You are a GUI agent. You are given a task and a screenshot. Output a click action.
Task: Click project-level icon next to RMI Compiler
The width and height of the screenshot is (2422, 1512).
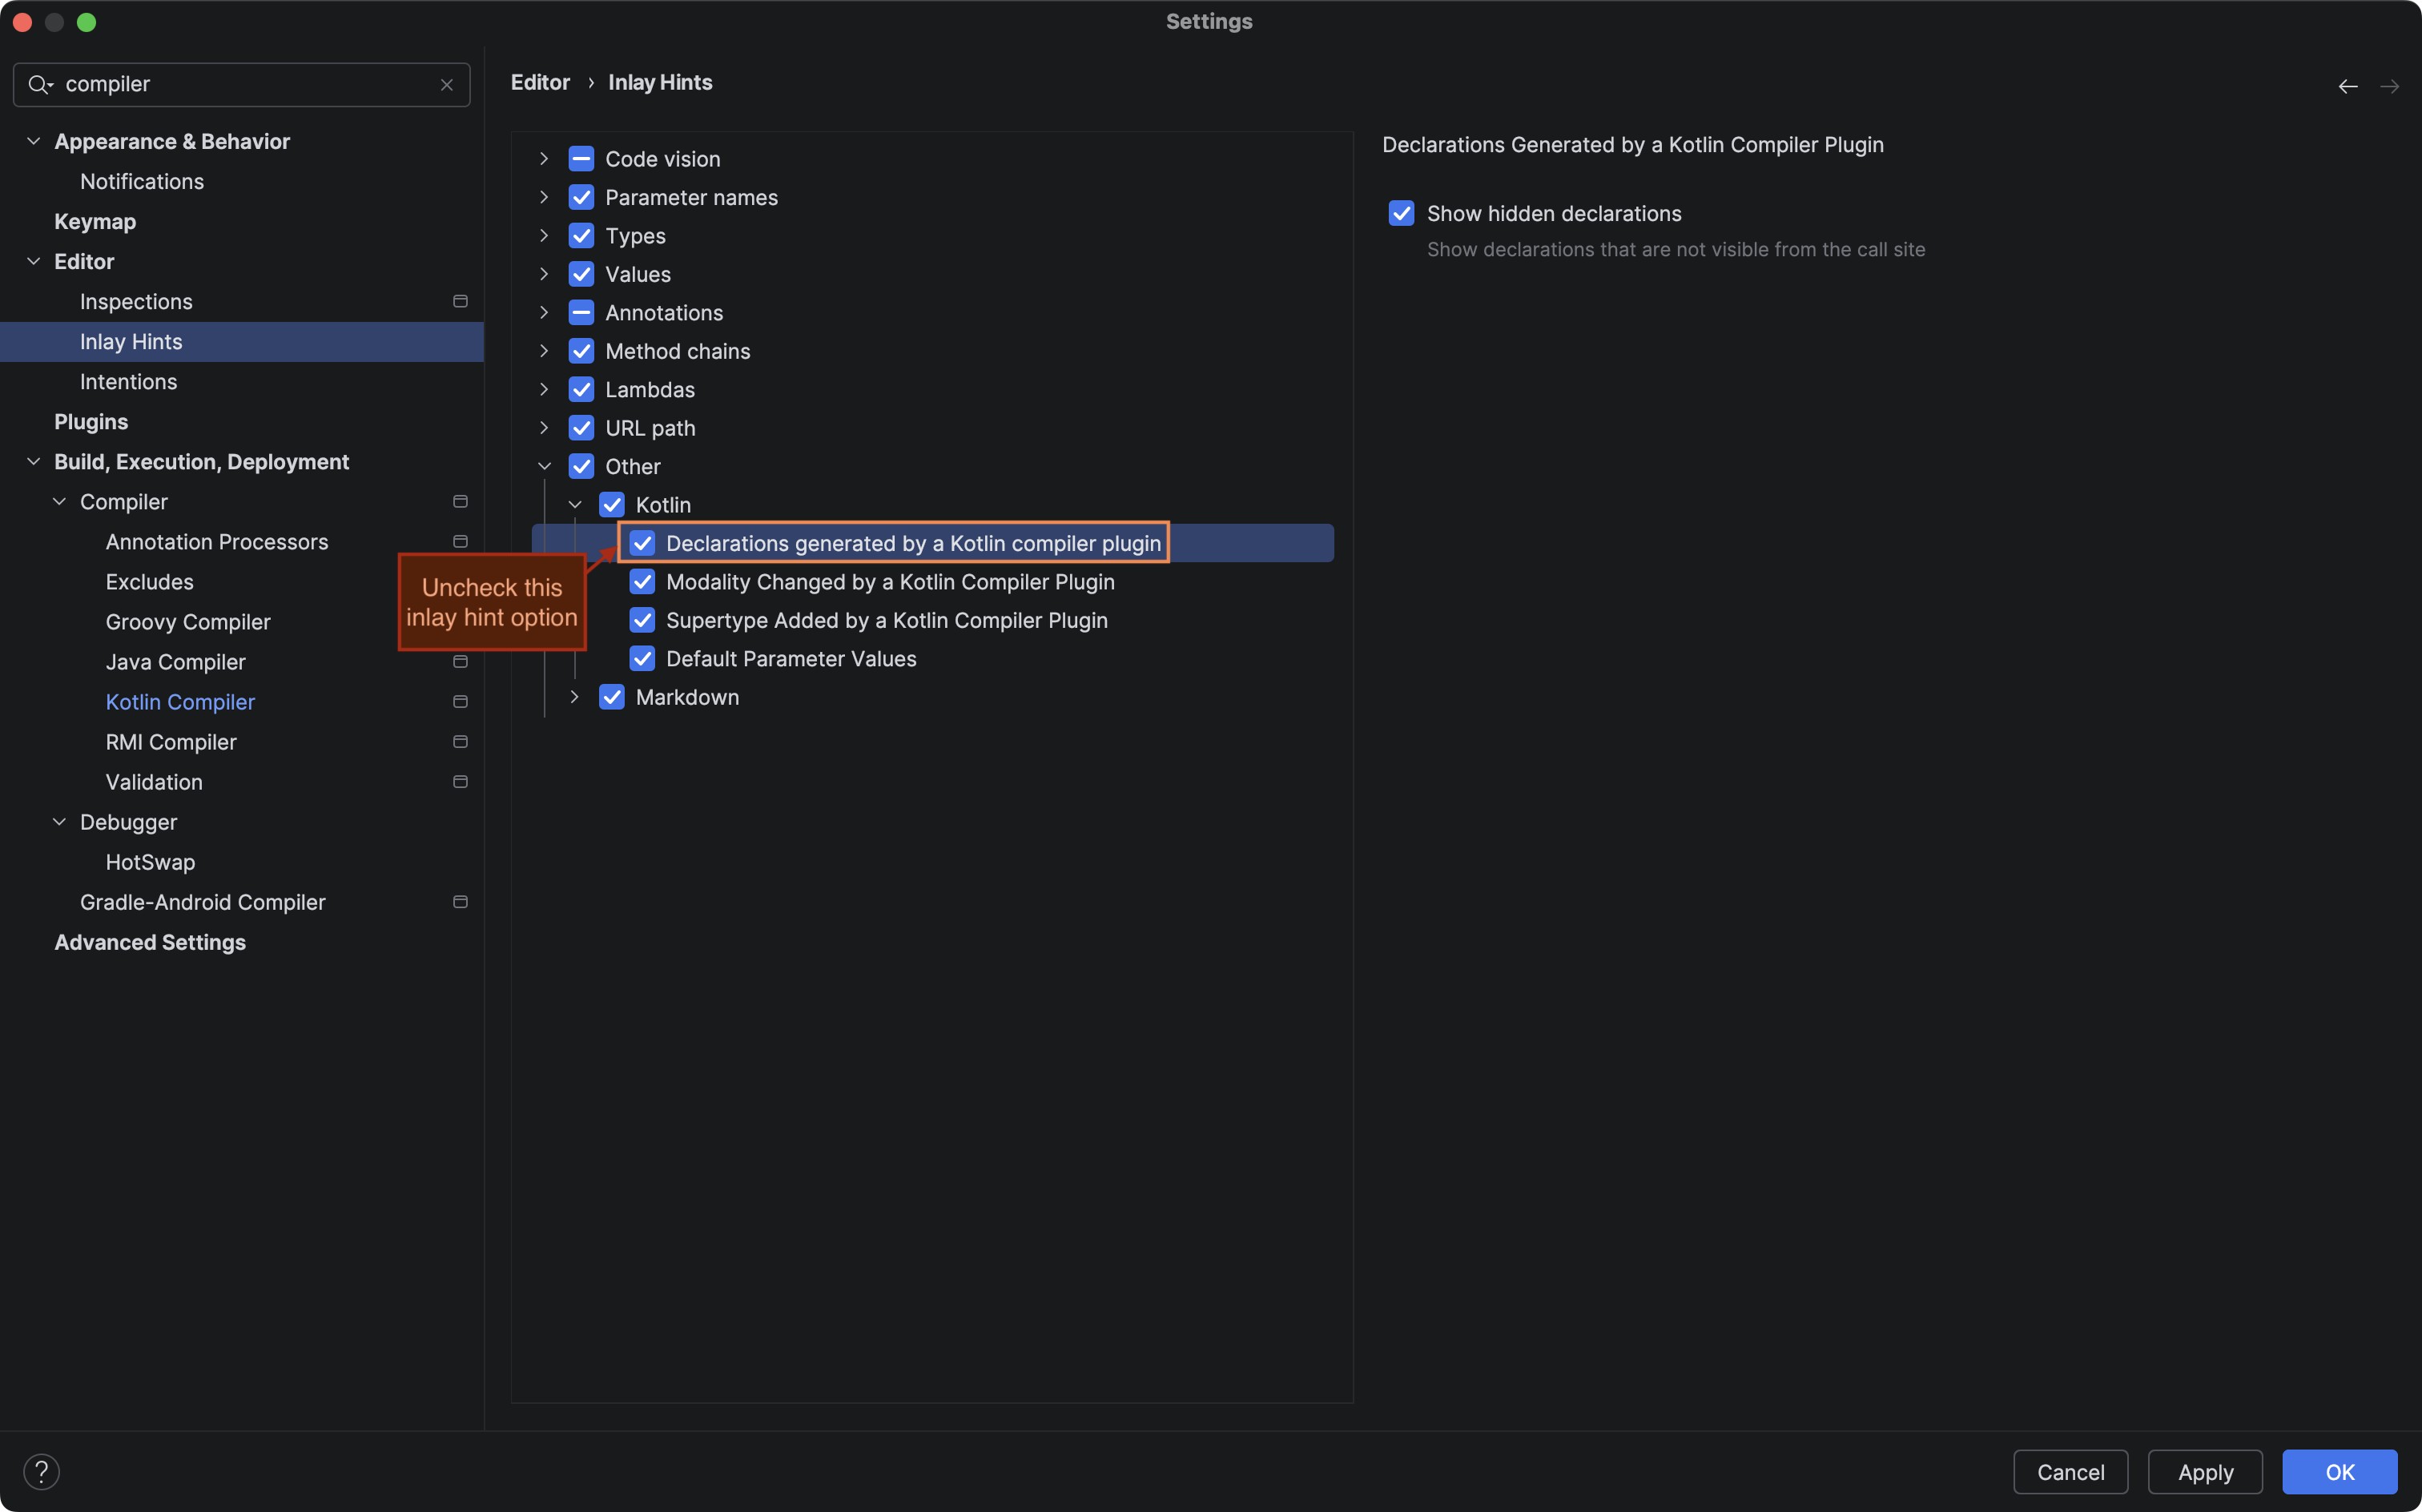tap(460, 741)
